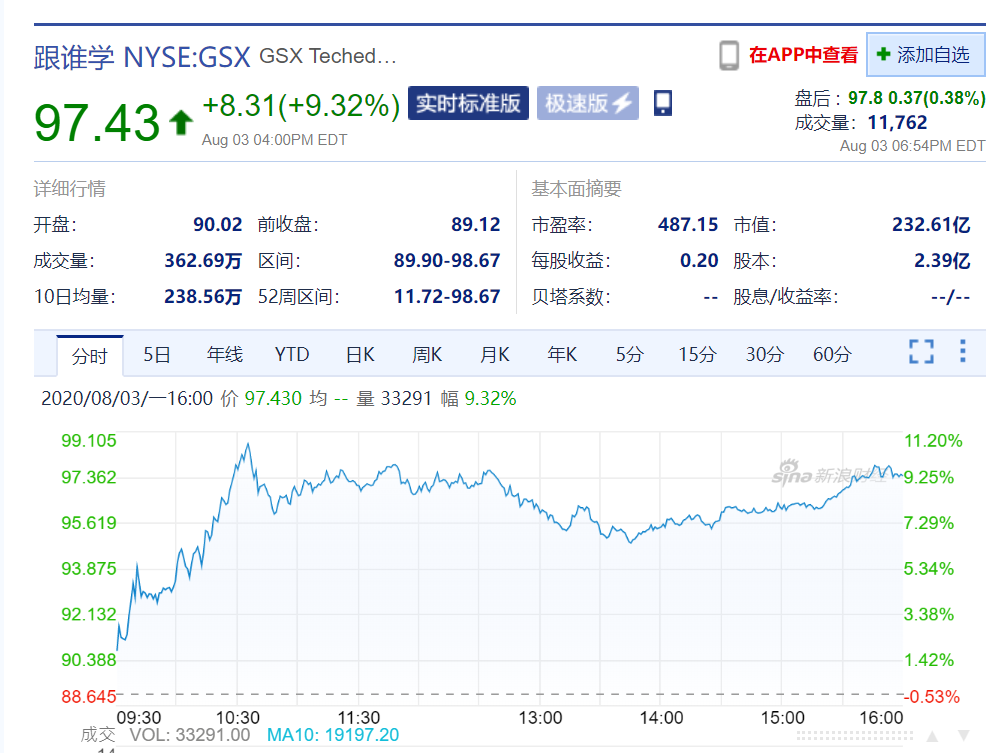1000x753 pixels.
Task: Switch to 年线 chart tab
Action: 225,354
